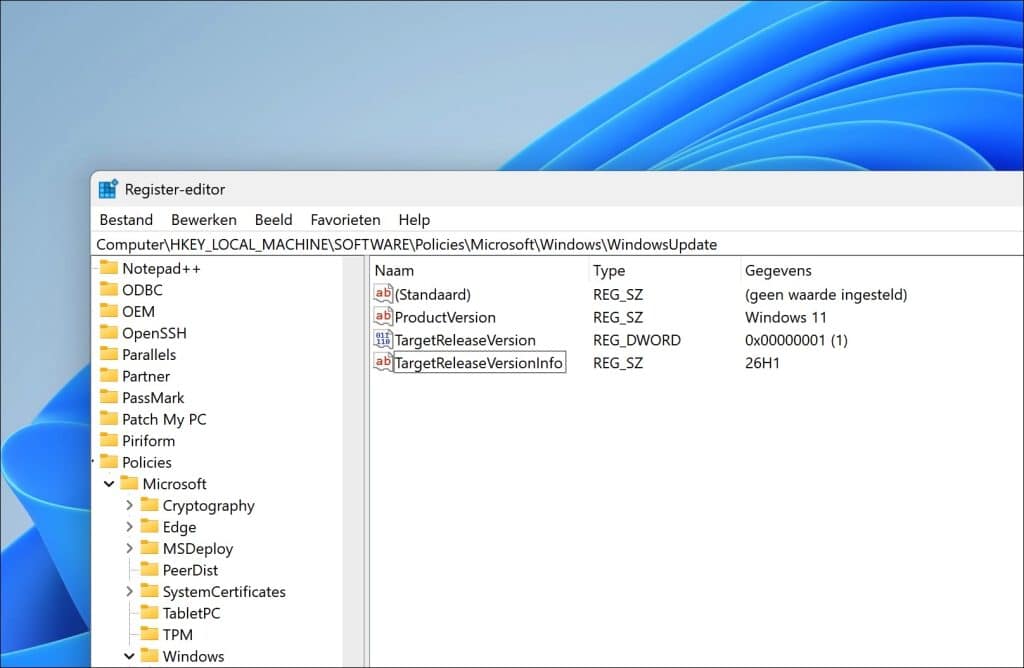This screenshot has width=1024, height=668.
Task: Open the Bewerken menu
Action: tap(204, 220)
